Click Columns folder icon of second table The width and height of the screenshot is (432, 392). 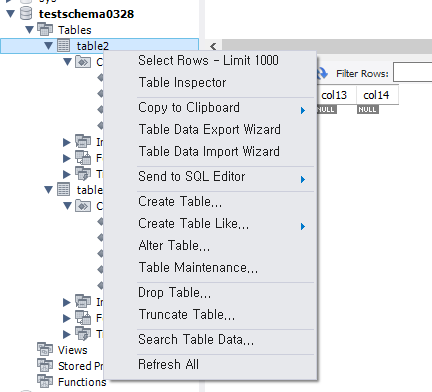pos(83,206)
